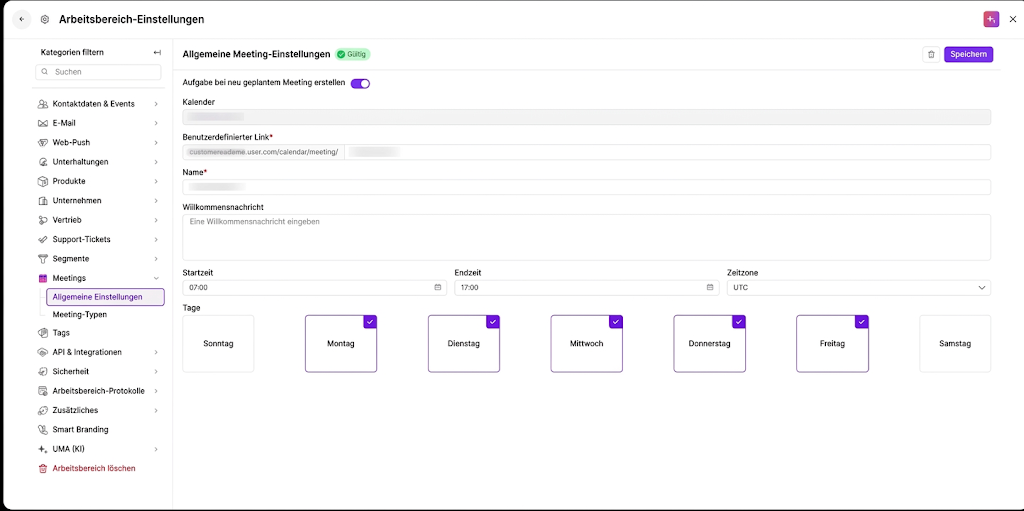Deselect Freitag day card
Viewport: 1024px width, 511px height.
pyautogui.click(x=832, y=344)
